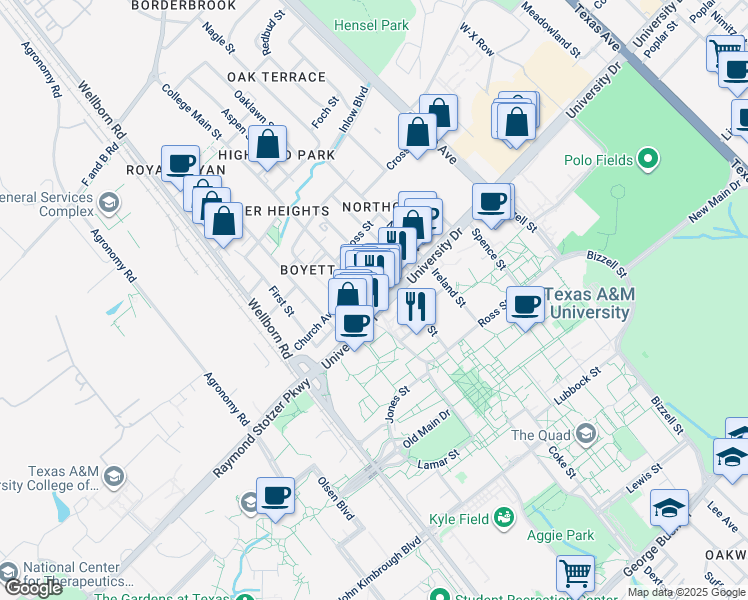
Task: Click the OAK TERRACE neighborhood label
Action: click(276, 77)
